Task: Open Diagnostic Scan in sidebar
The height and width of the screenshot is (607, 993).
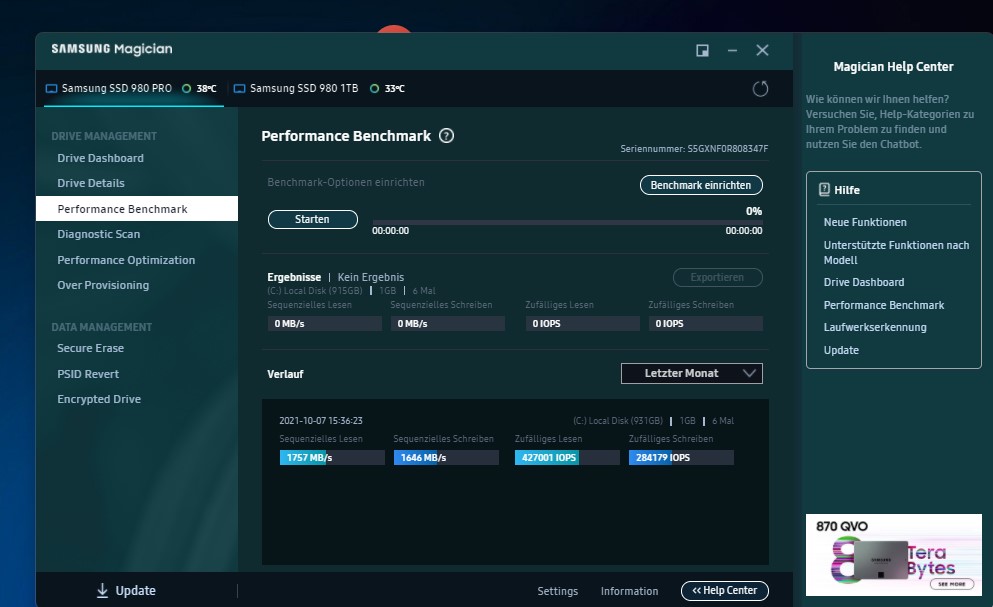Action: click(98, 234)
